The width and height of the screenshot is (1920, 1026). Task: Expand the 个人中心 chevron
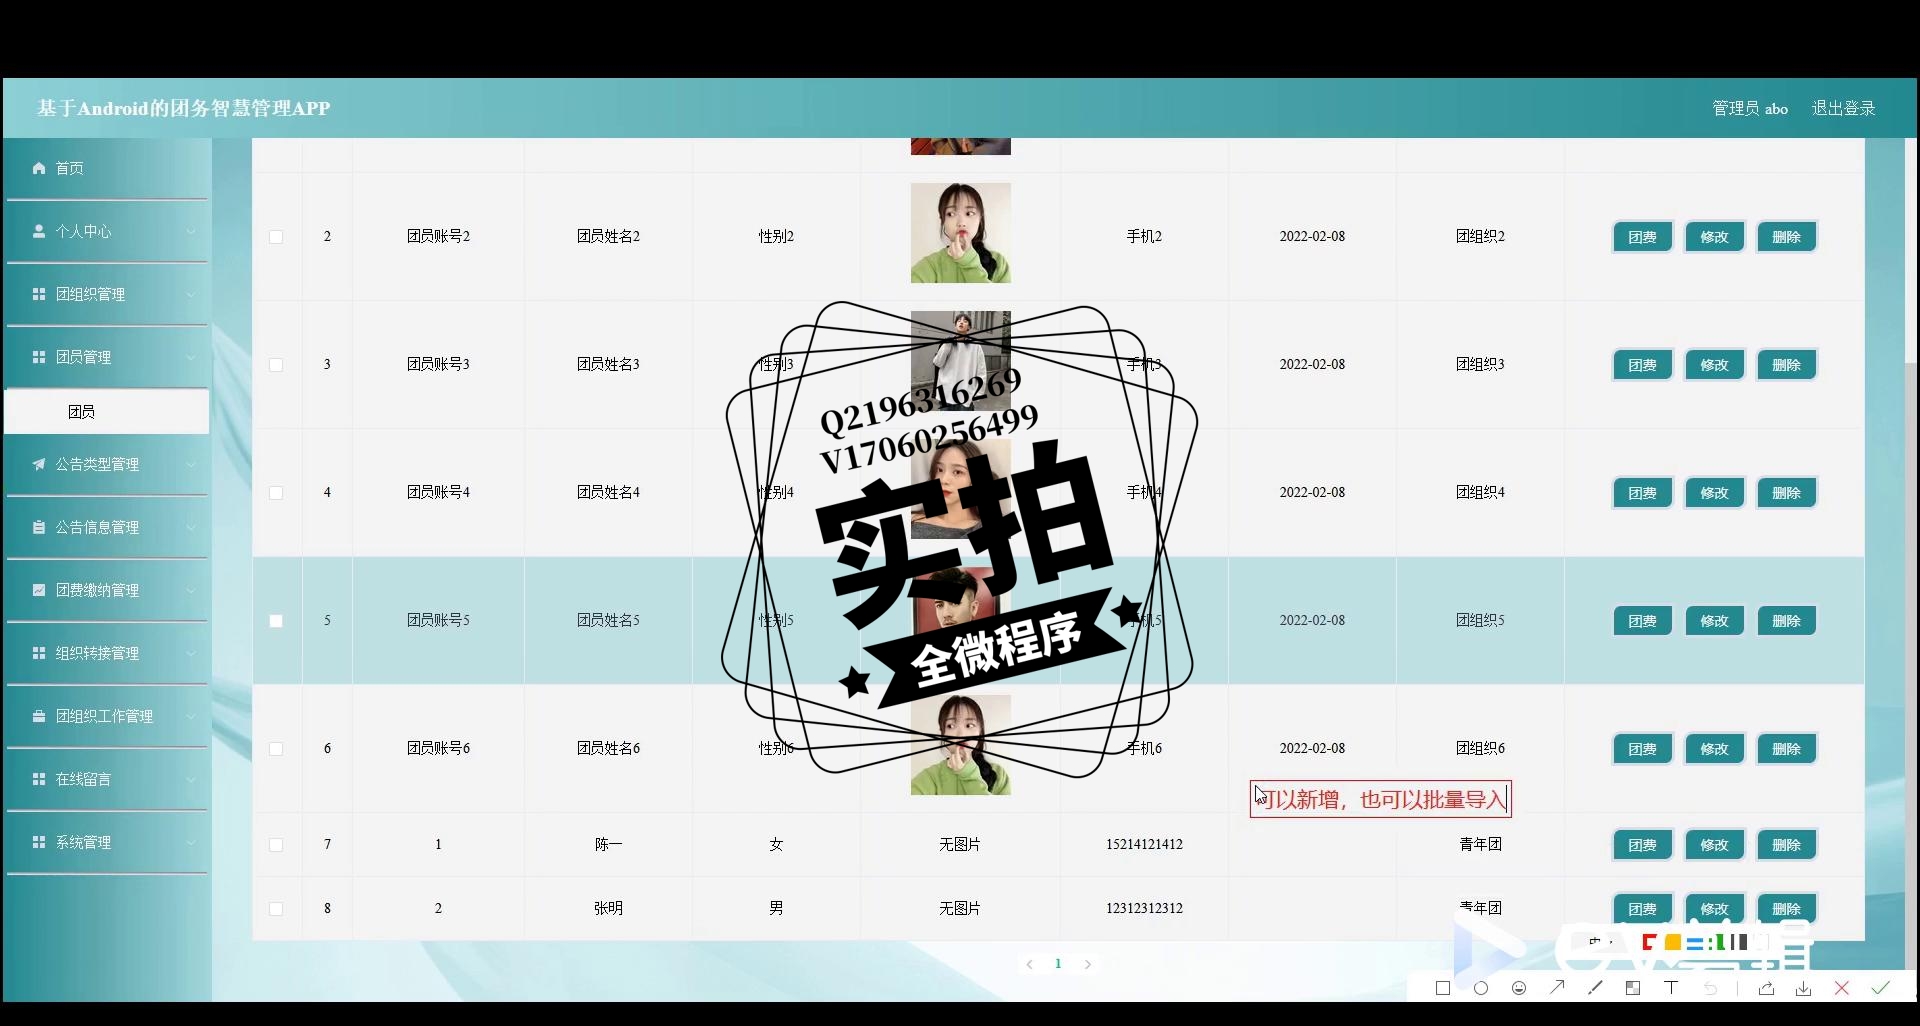(190, 231)
